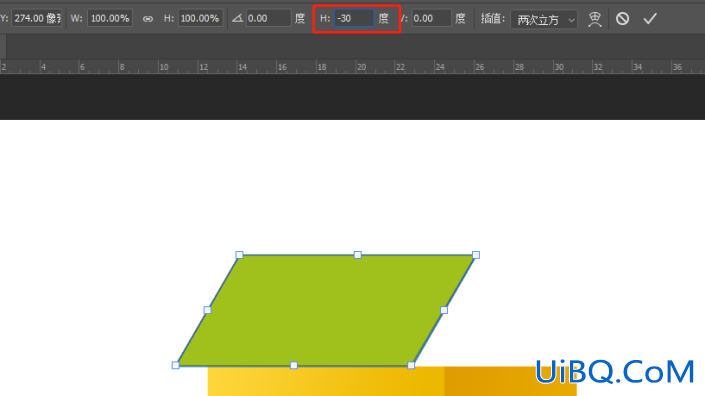Click the middle-right transform handle
Image resolution: width=705 pixels, height=396 pixels.
pos(444,310)
